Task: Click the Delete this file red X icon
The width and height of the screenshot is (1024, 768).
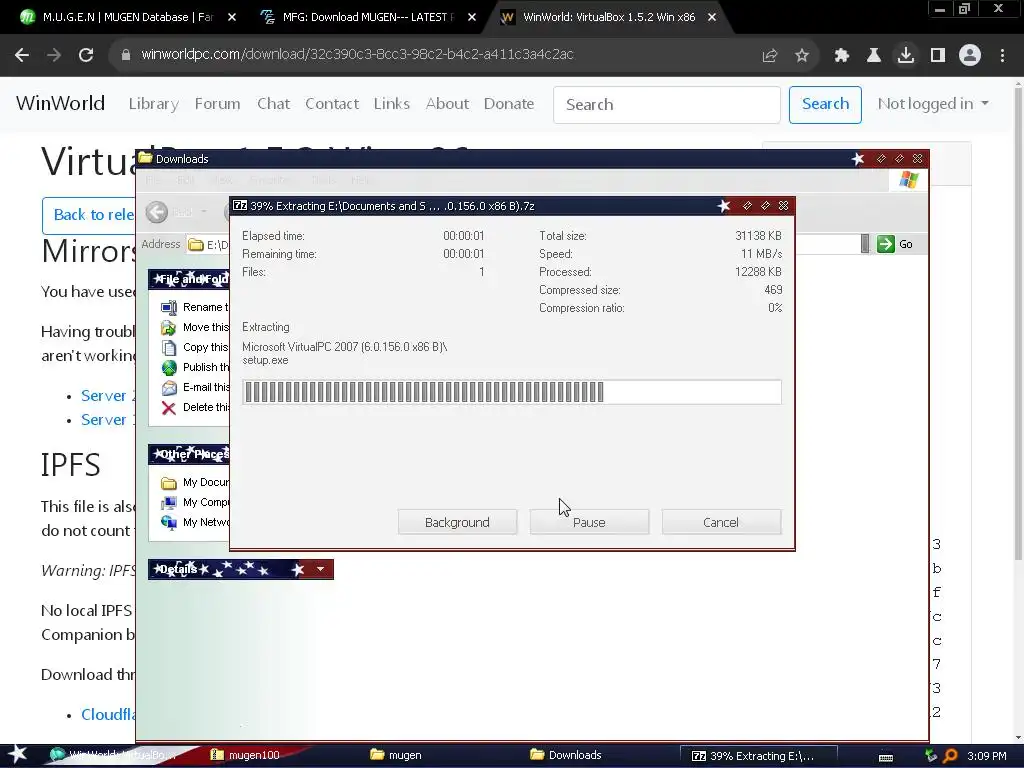Action: click(x=168, y=408)
